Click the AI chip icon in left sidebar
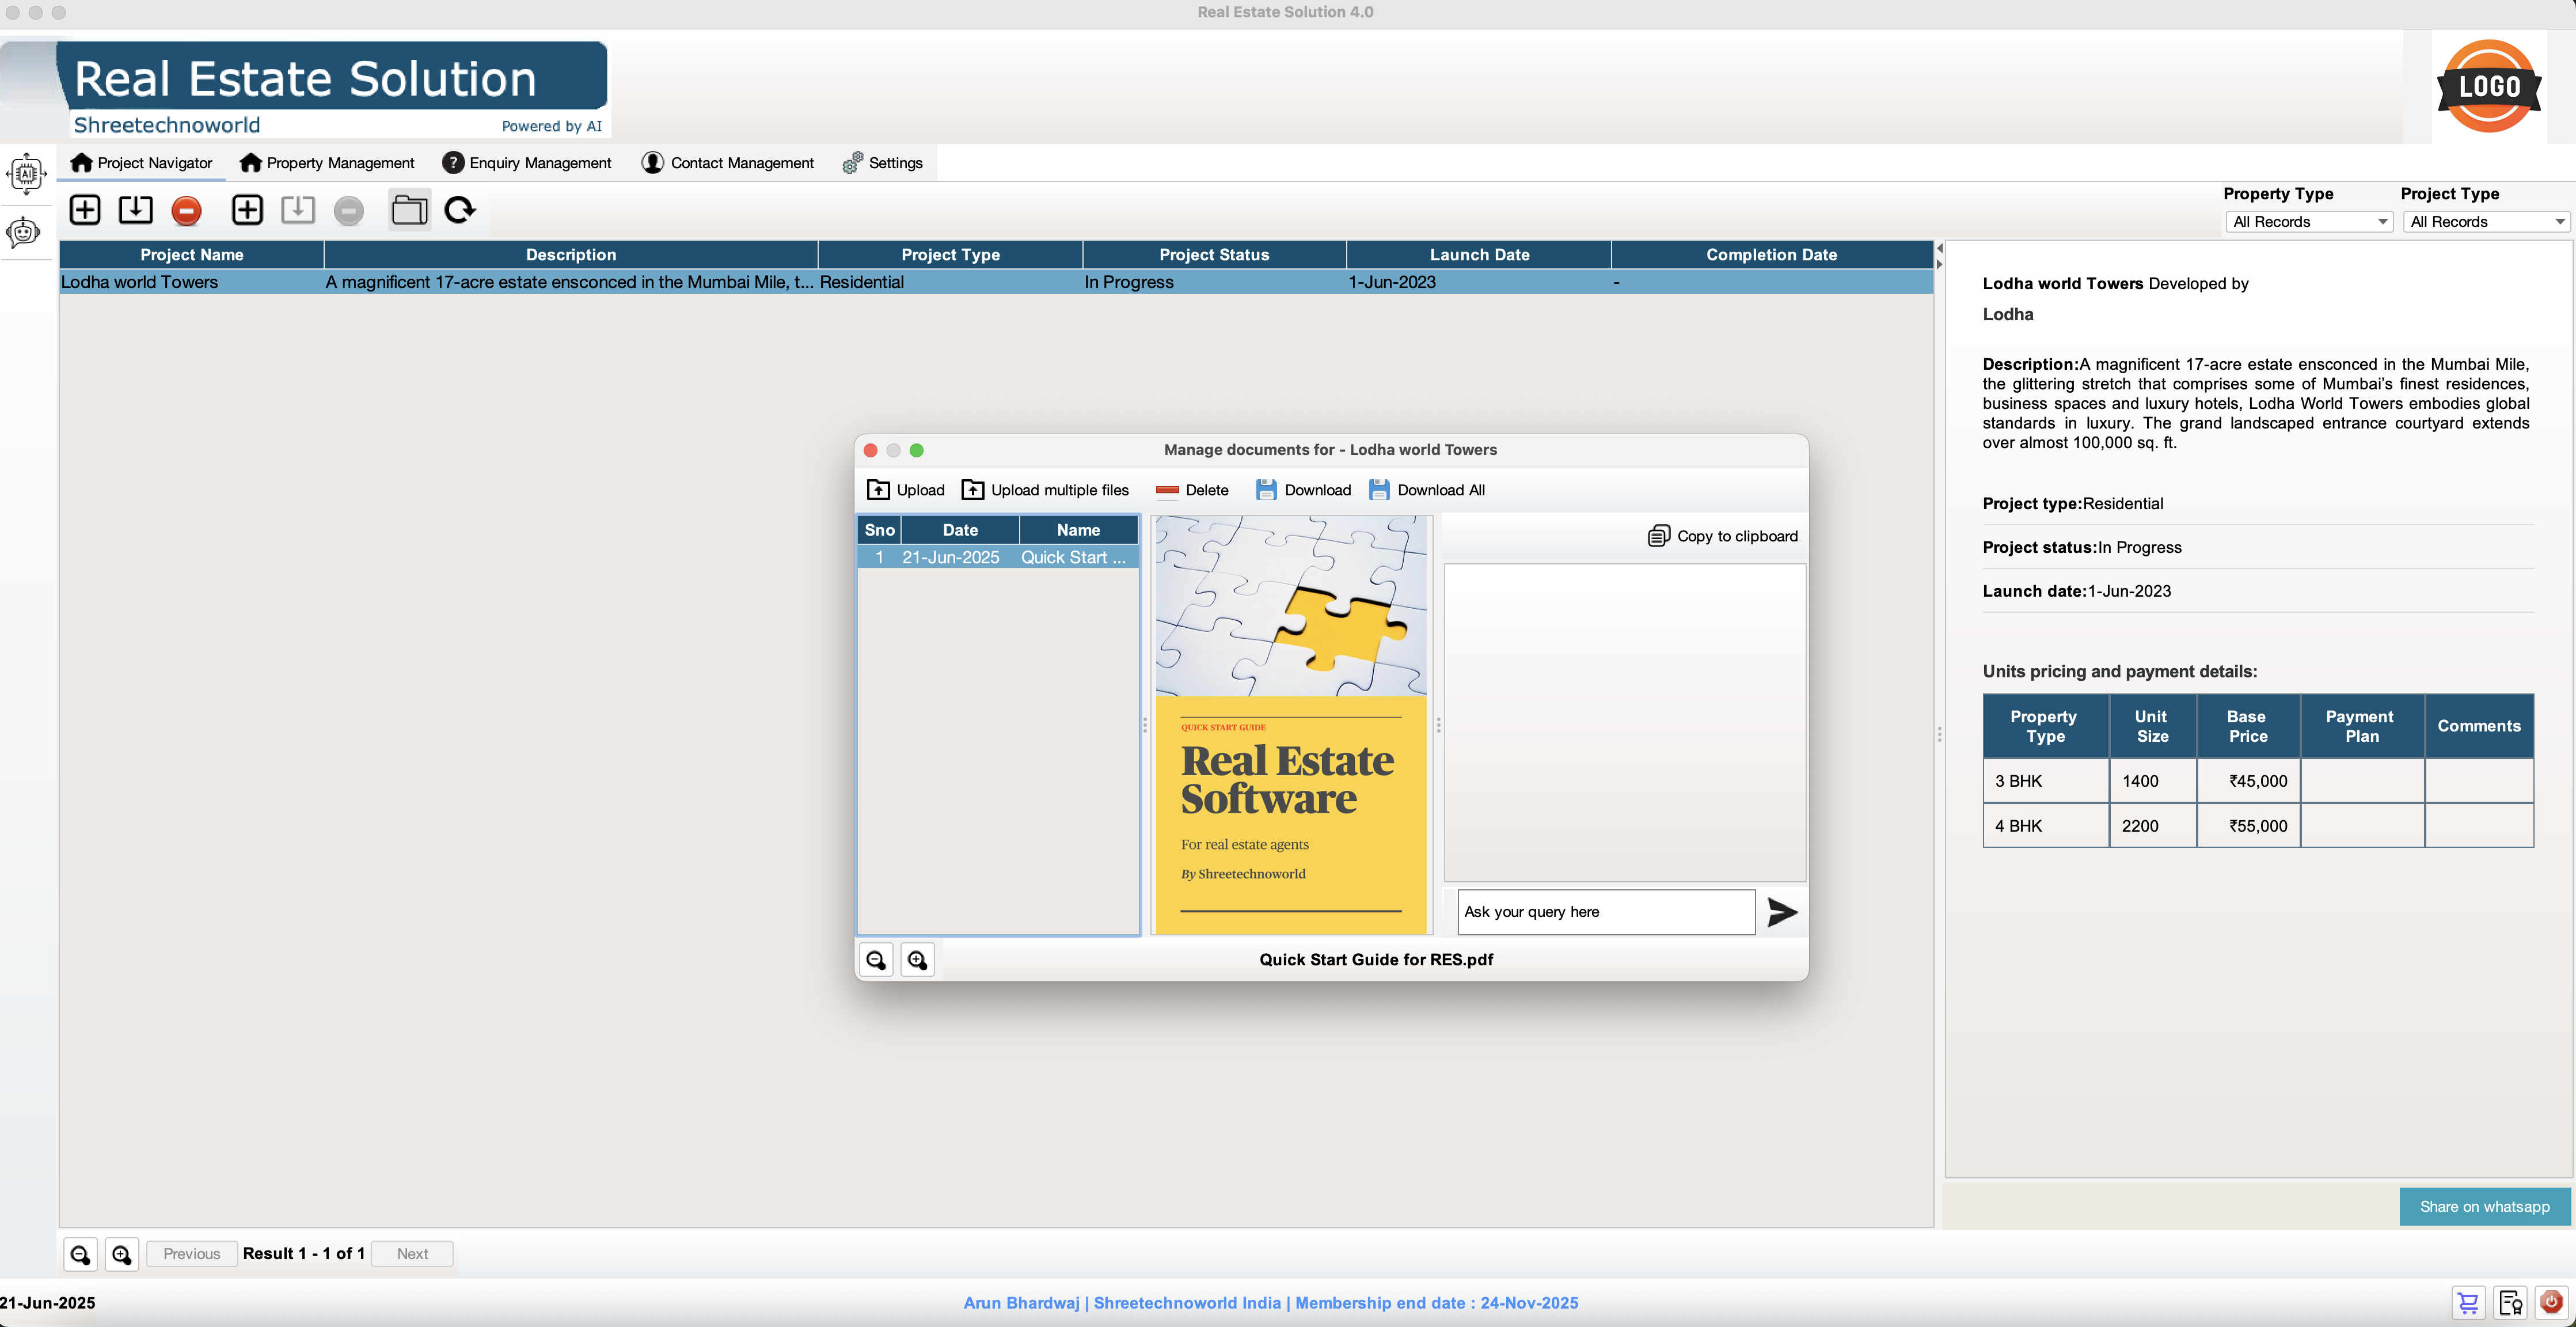The width and height of the screenshot is (2576, 1327). coord(26,173)
